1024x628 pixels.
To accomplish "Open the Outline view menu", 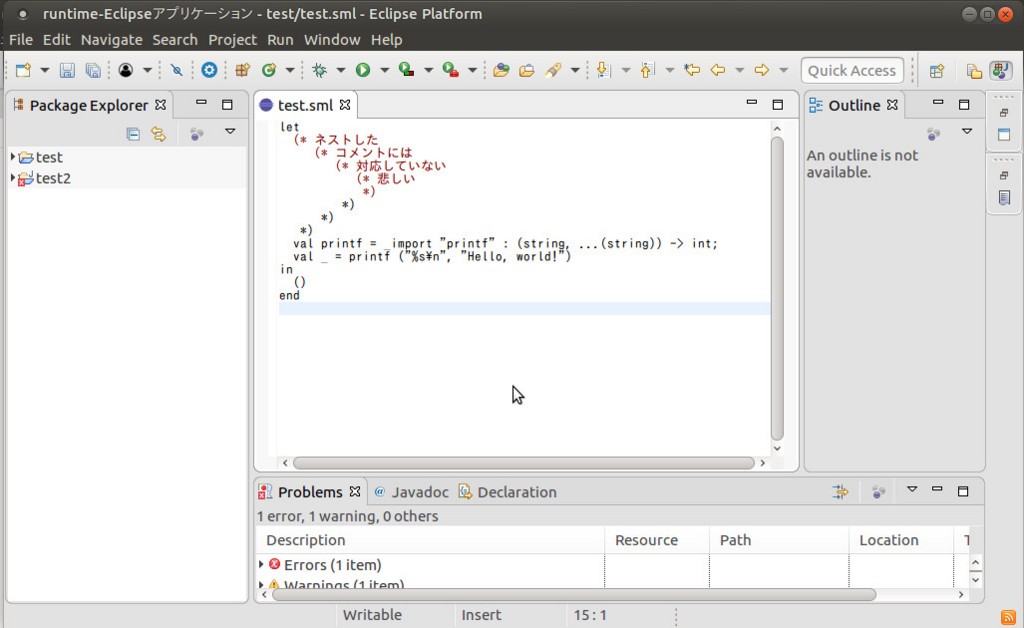I will [967, 132].
